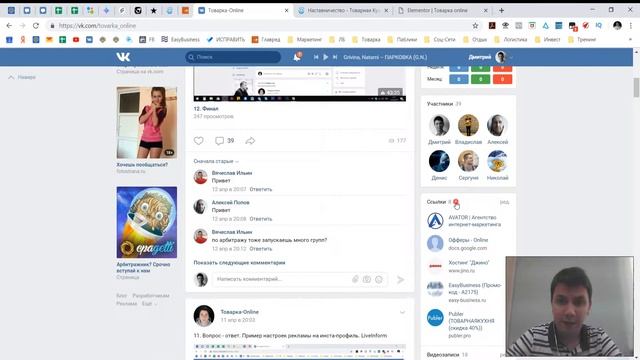Switch to the Наставничество browser tab
The width and height of the screenshot is (640, 360).
344,11
